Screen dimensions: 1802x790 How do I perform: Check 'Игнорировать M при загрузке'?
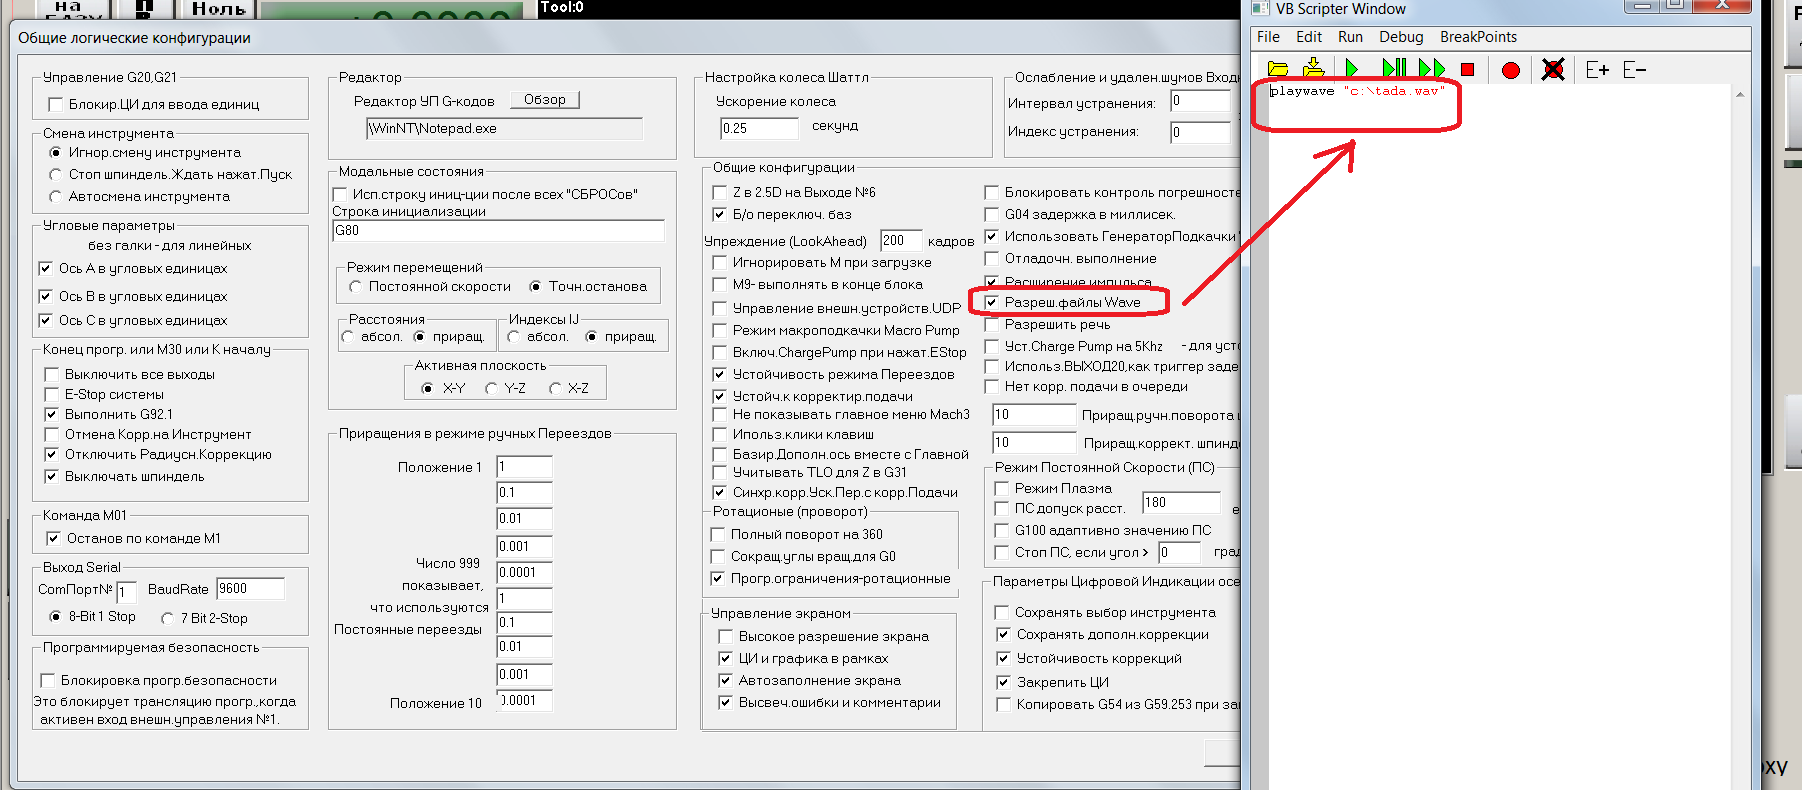pyautogui.click(x=719, y=262)
